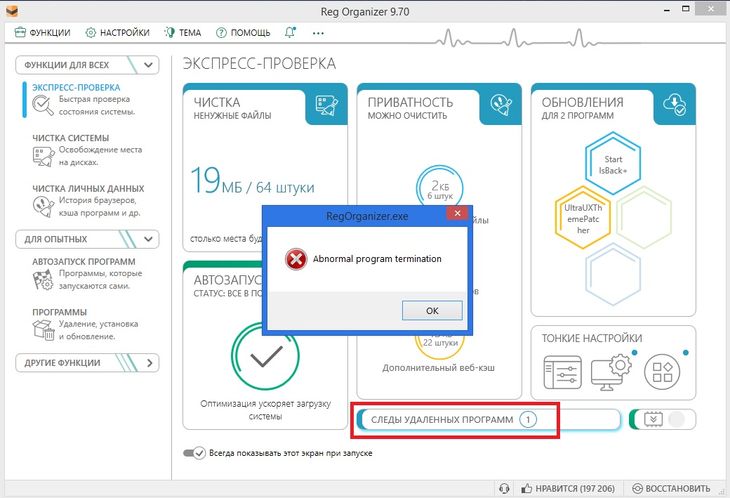Select the UltraUXThemePatcher hexagon
730x498 pixels.
[583, 217]
